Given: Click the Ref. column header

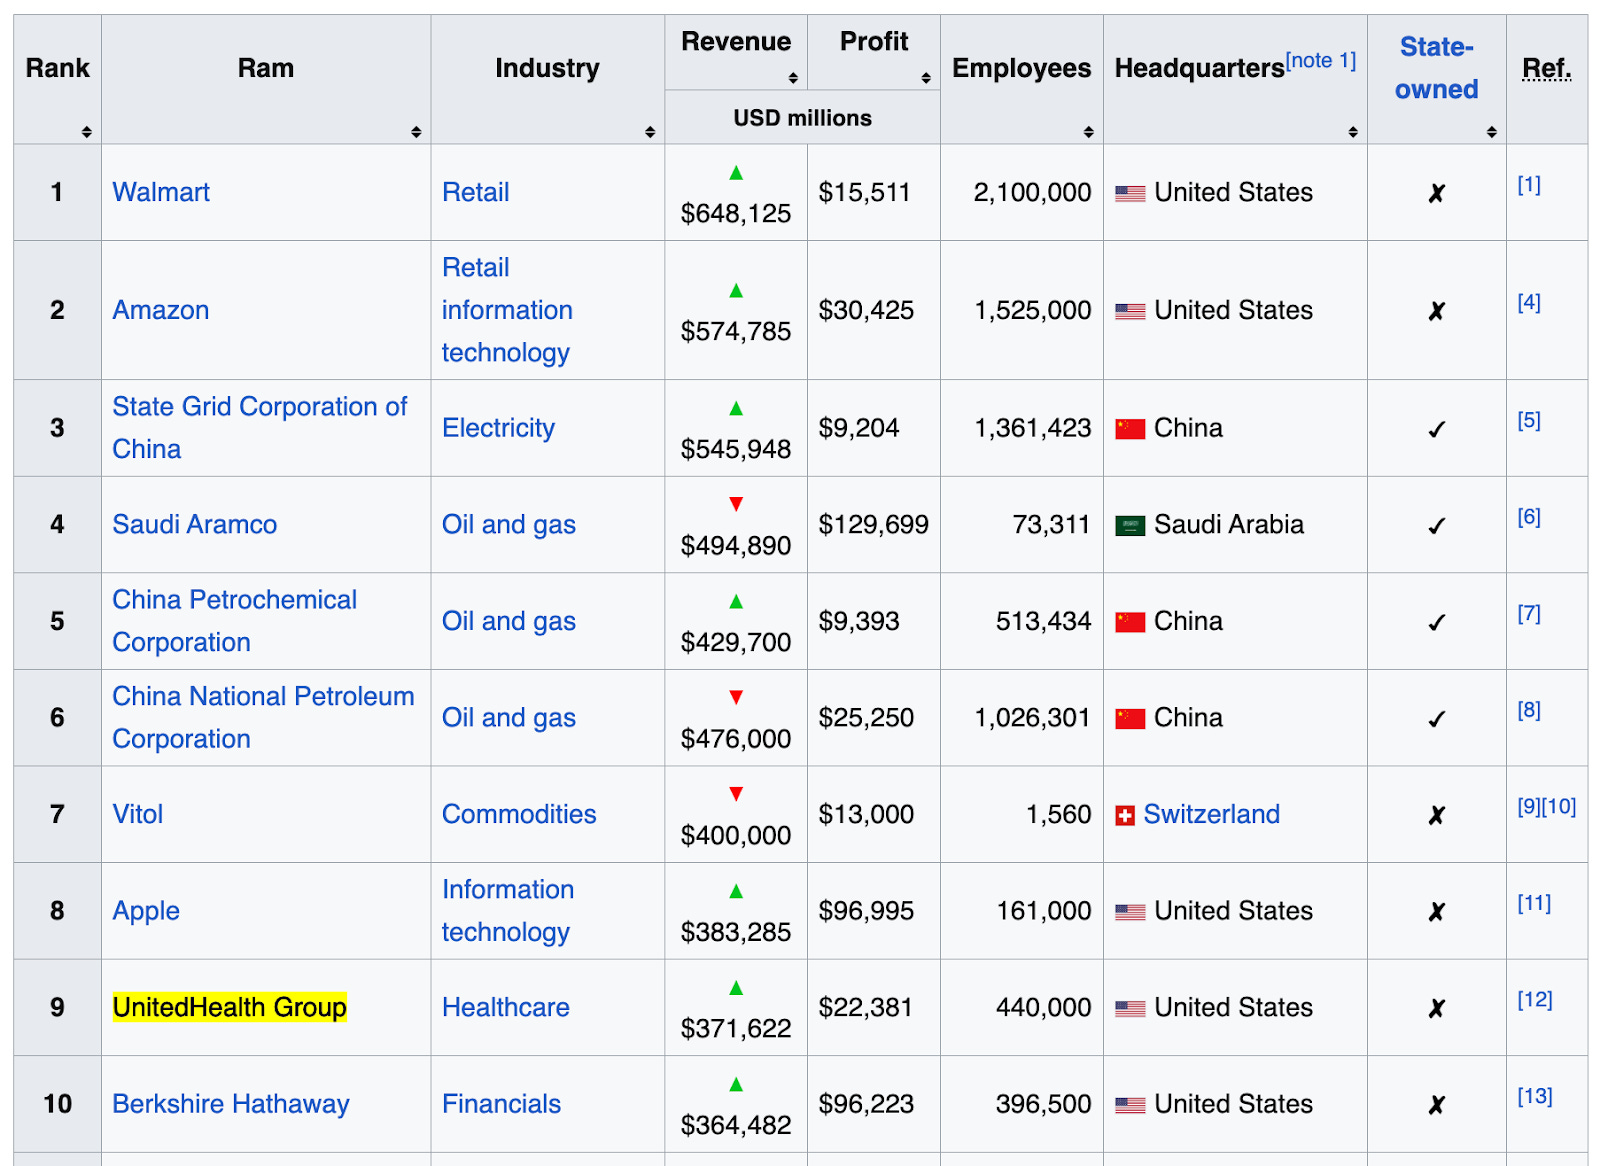Looking at the screenshot, I should [x=1547, y=68].
